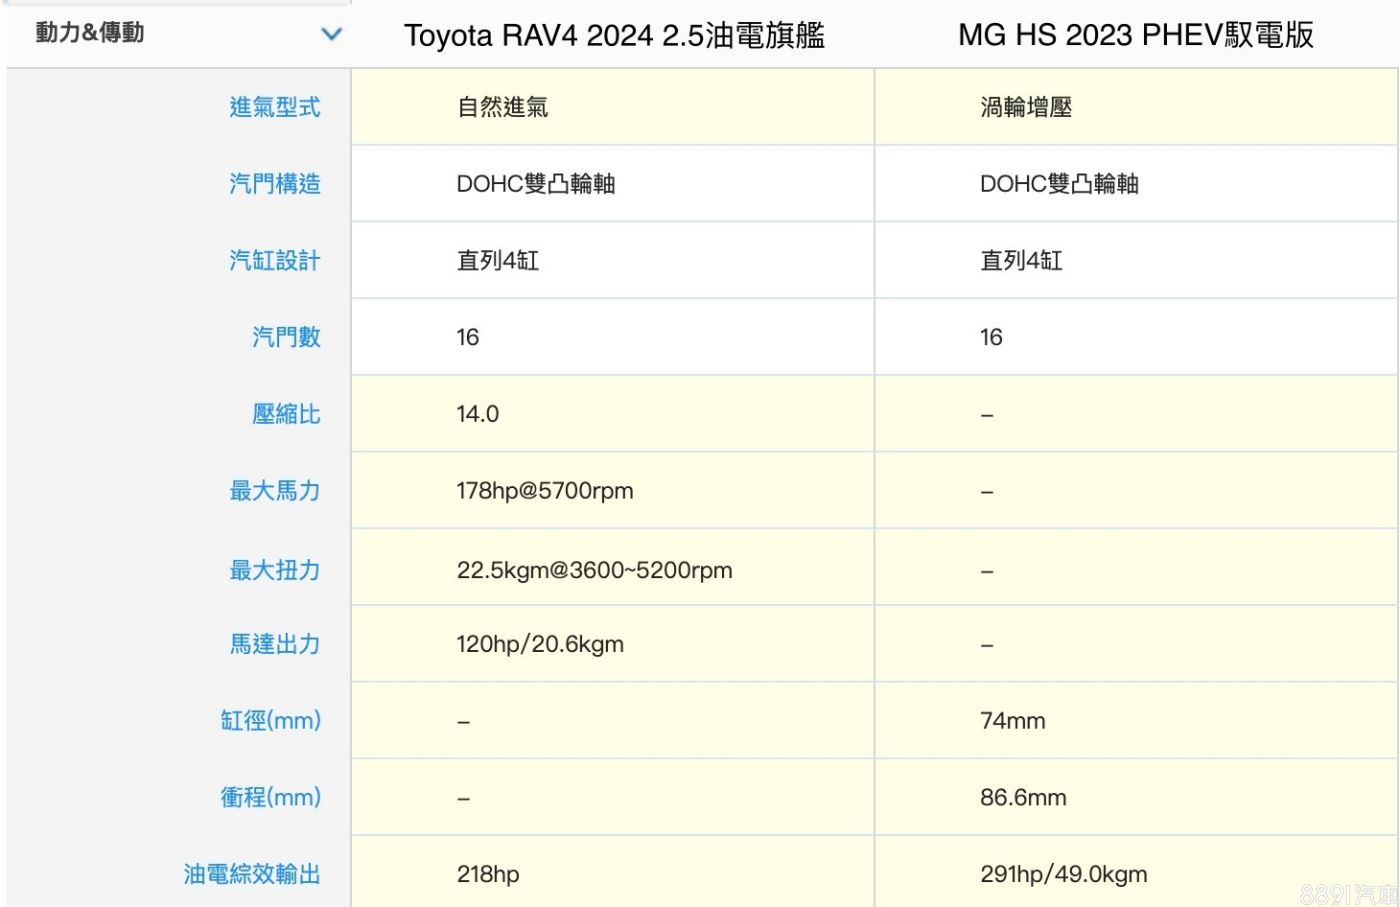Image resolution: width=1400 pixels, height=907 pixels.
Task: Click the 進氣型式 spec label
Action: 274,107
